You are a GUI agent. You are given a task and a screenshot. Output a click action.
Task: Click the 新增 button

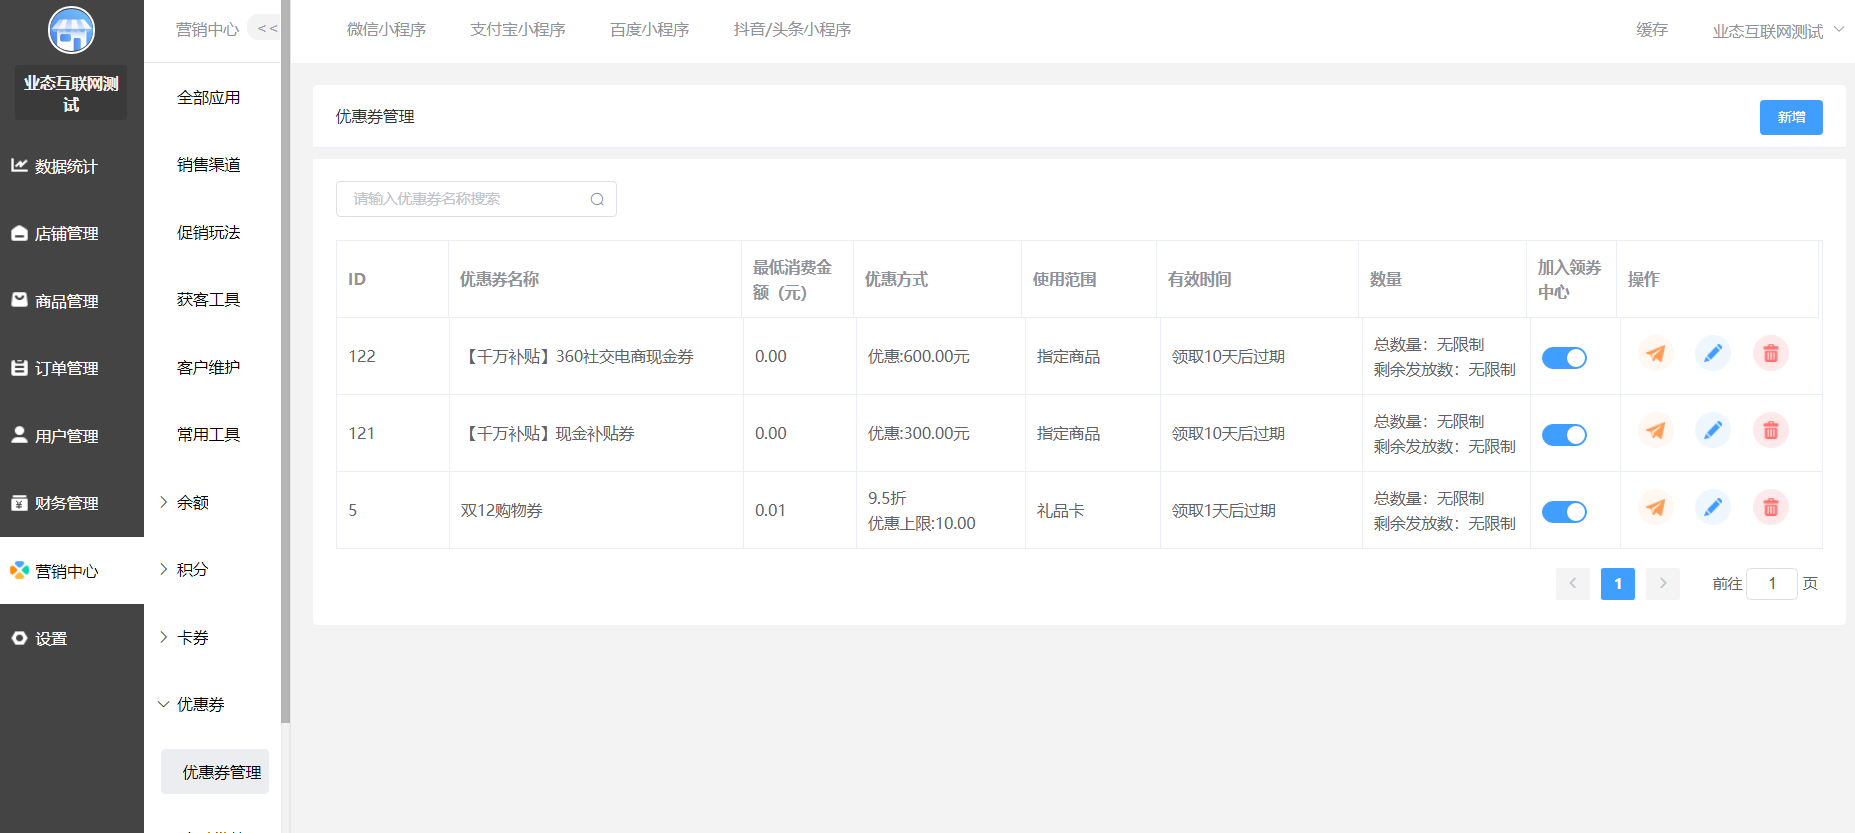tap(1791, 117)
